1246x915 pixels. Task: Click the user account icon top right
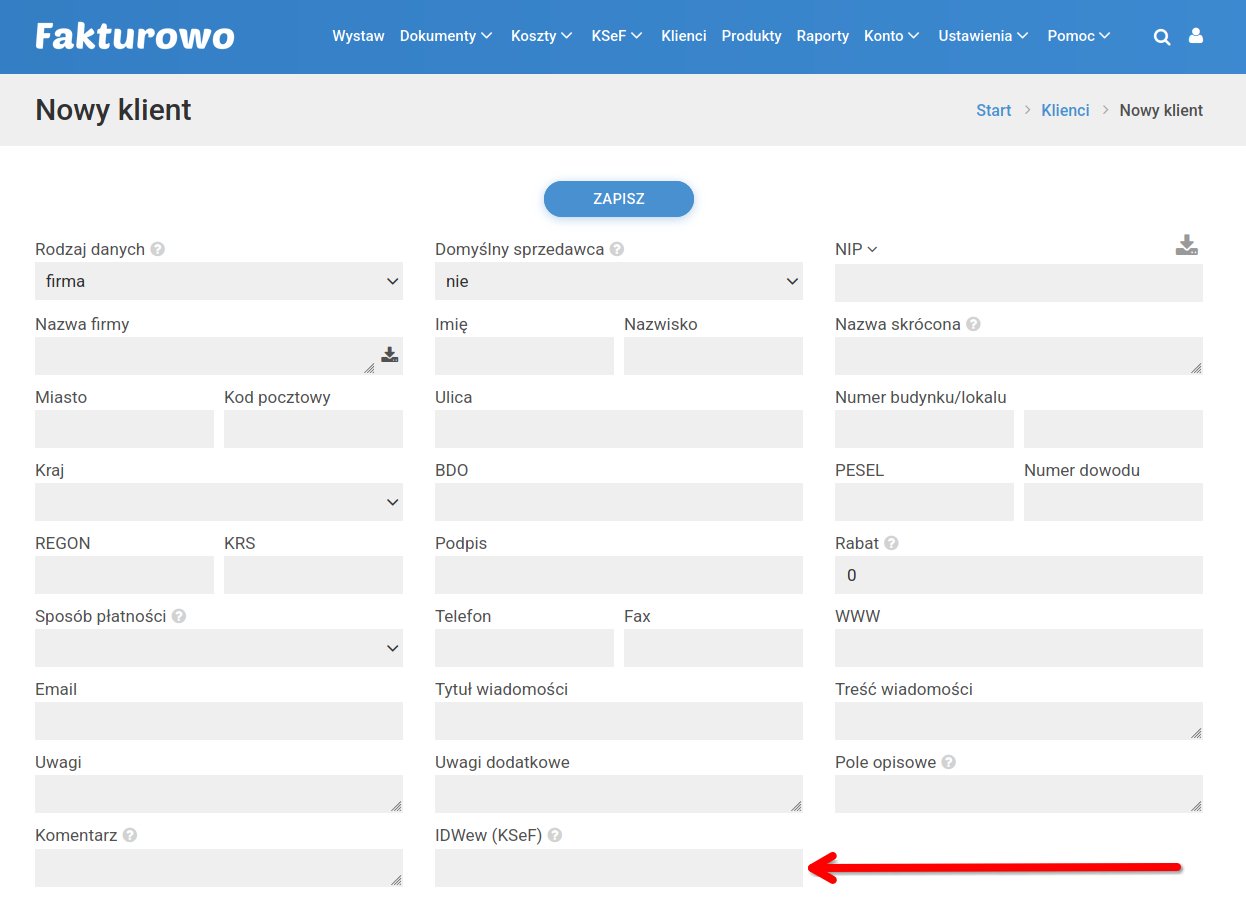point(1196,36)
